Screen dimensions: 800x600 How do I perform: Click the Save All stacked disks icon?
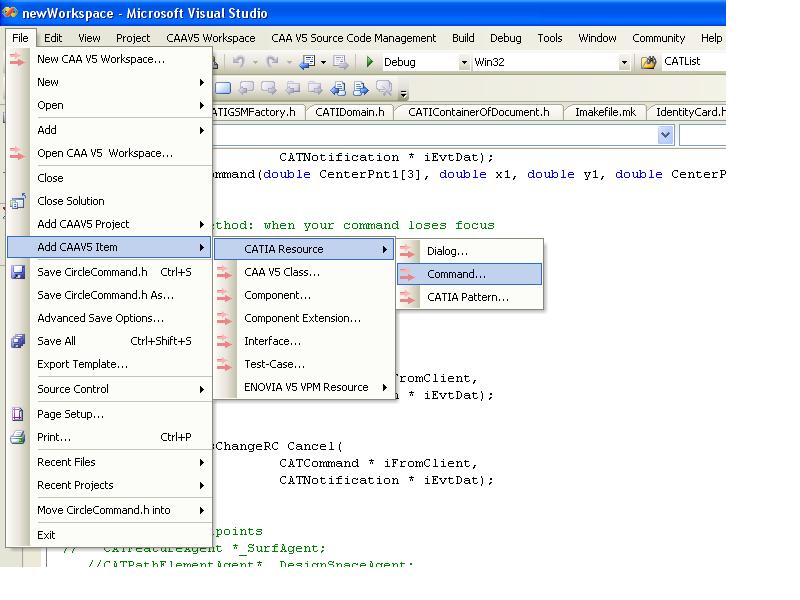click(x=18, y=341)
